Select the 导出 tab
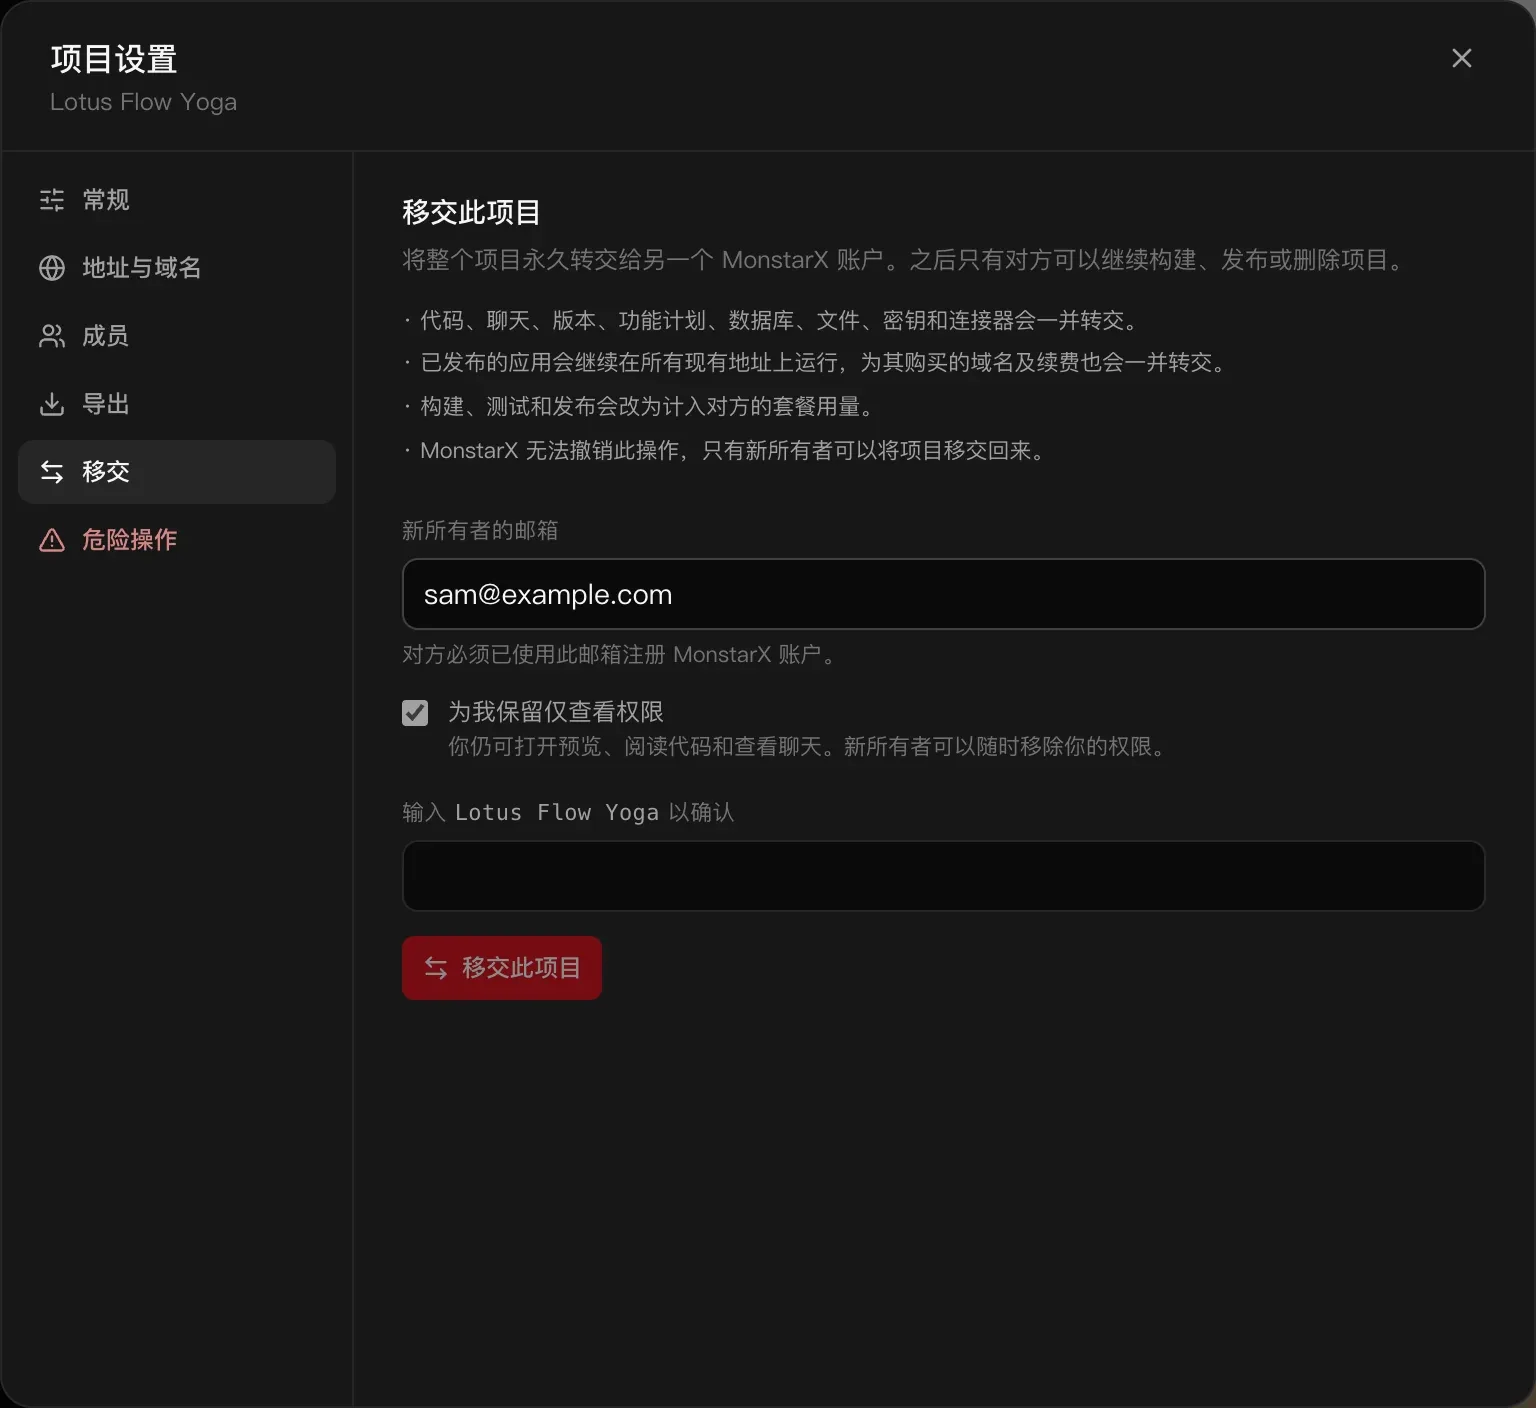Image resolution: width=1536 pixels, height=1408 pixels. click(x=177, y=404)
